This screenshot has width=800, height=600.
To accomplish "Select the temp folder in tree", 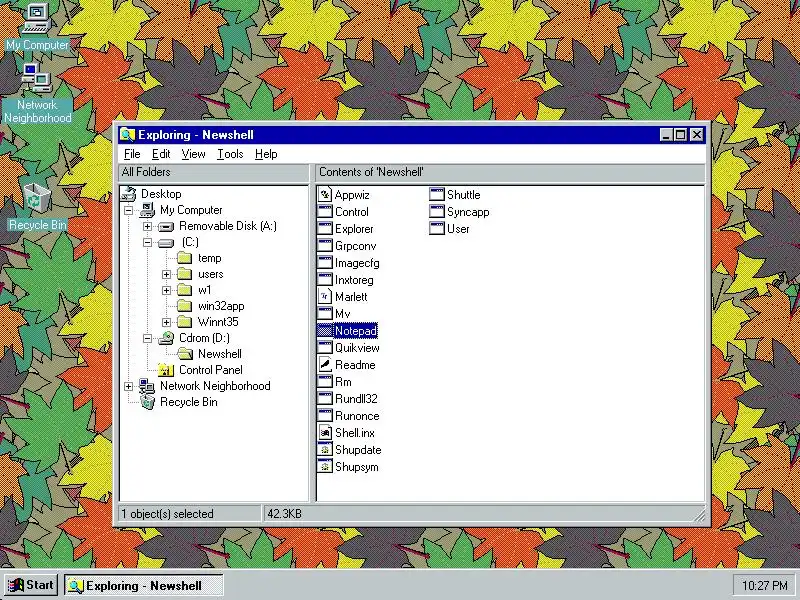I will point(209,258).
